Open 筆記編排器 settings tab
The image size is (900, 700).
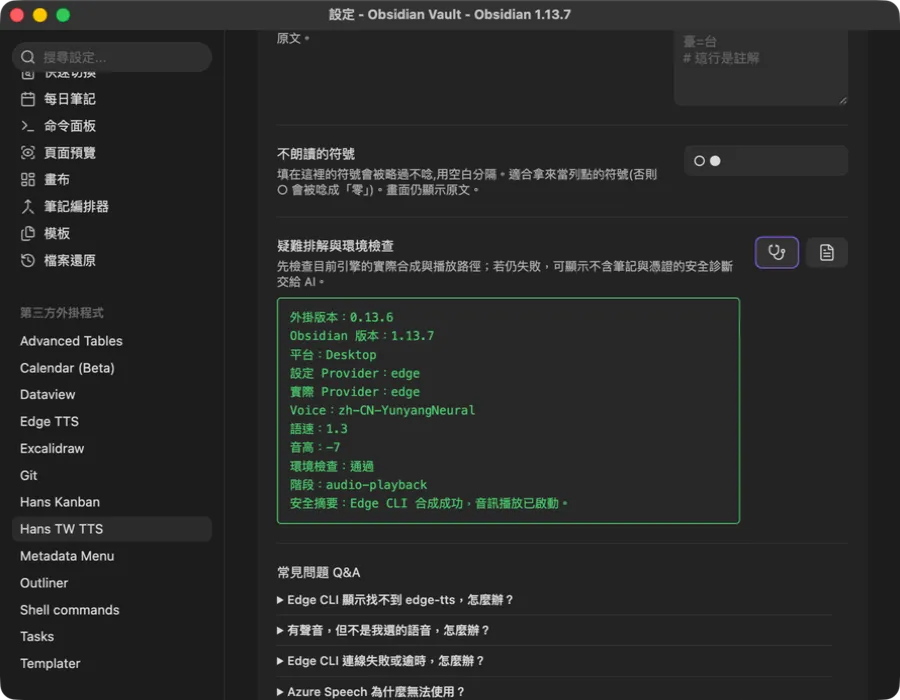(112, 207)
